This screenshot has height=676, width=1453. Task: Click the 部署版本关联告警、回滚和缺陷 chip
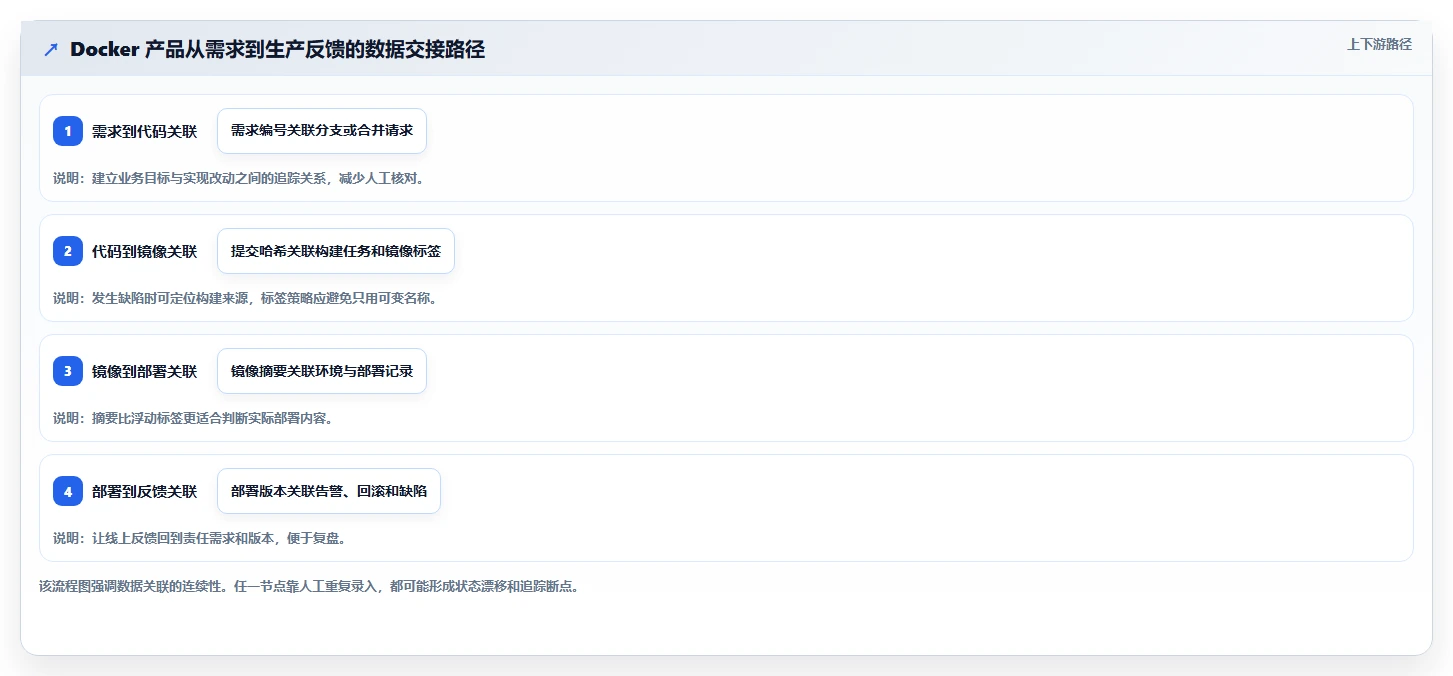329,491
